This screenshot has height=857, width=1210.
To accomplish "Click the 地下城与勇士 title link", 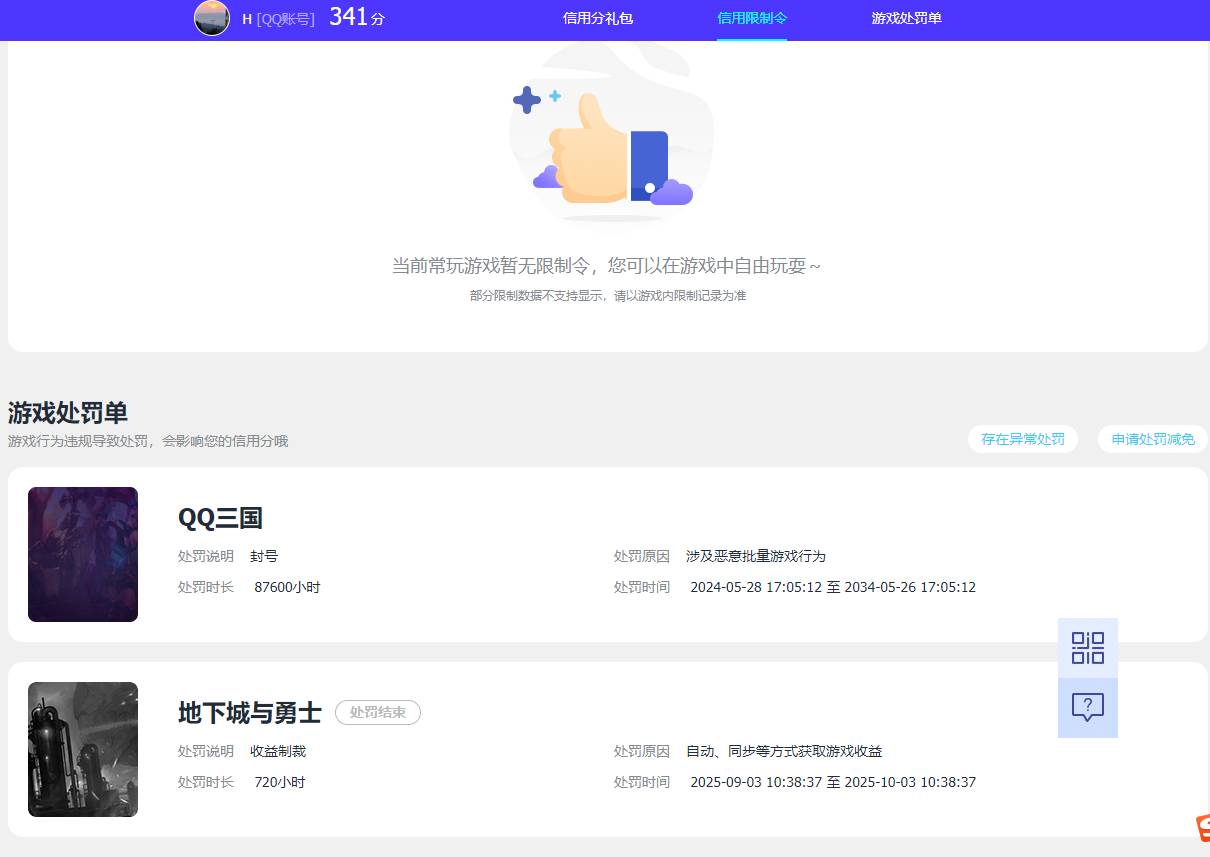I will [x=247, y=712].
